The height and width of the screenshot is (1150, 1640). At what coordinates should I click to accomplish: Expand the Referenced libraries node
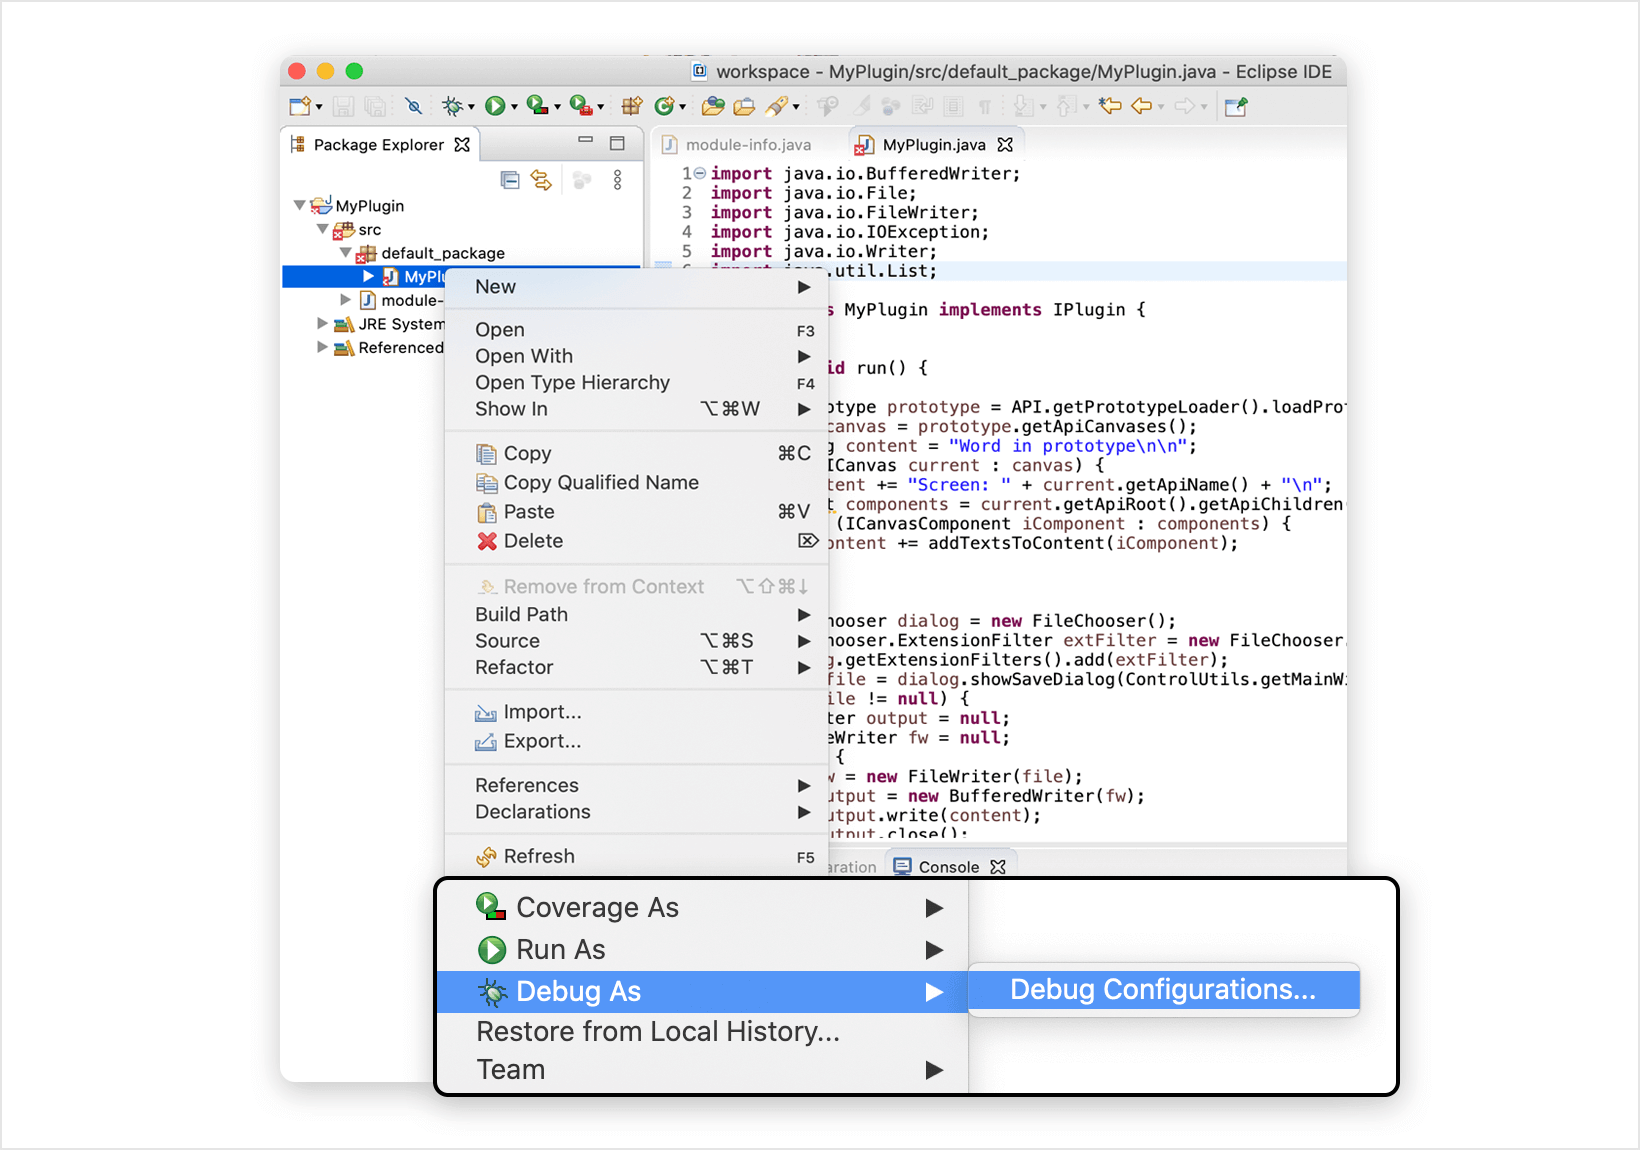pos(323,348)
